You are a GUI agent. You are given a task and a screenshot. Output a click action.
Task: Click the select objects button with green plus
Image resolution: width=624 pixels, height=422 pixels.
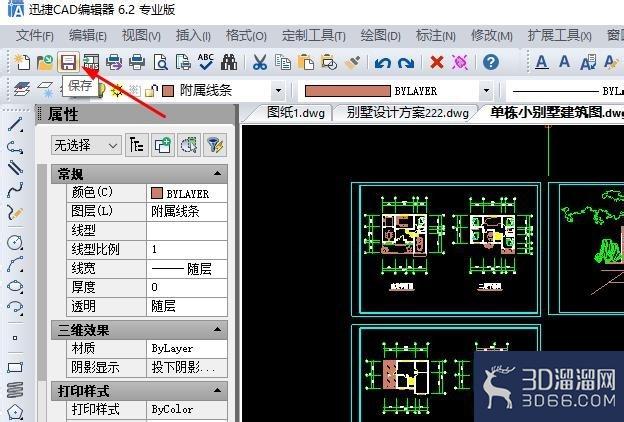(x=162, y=145)
